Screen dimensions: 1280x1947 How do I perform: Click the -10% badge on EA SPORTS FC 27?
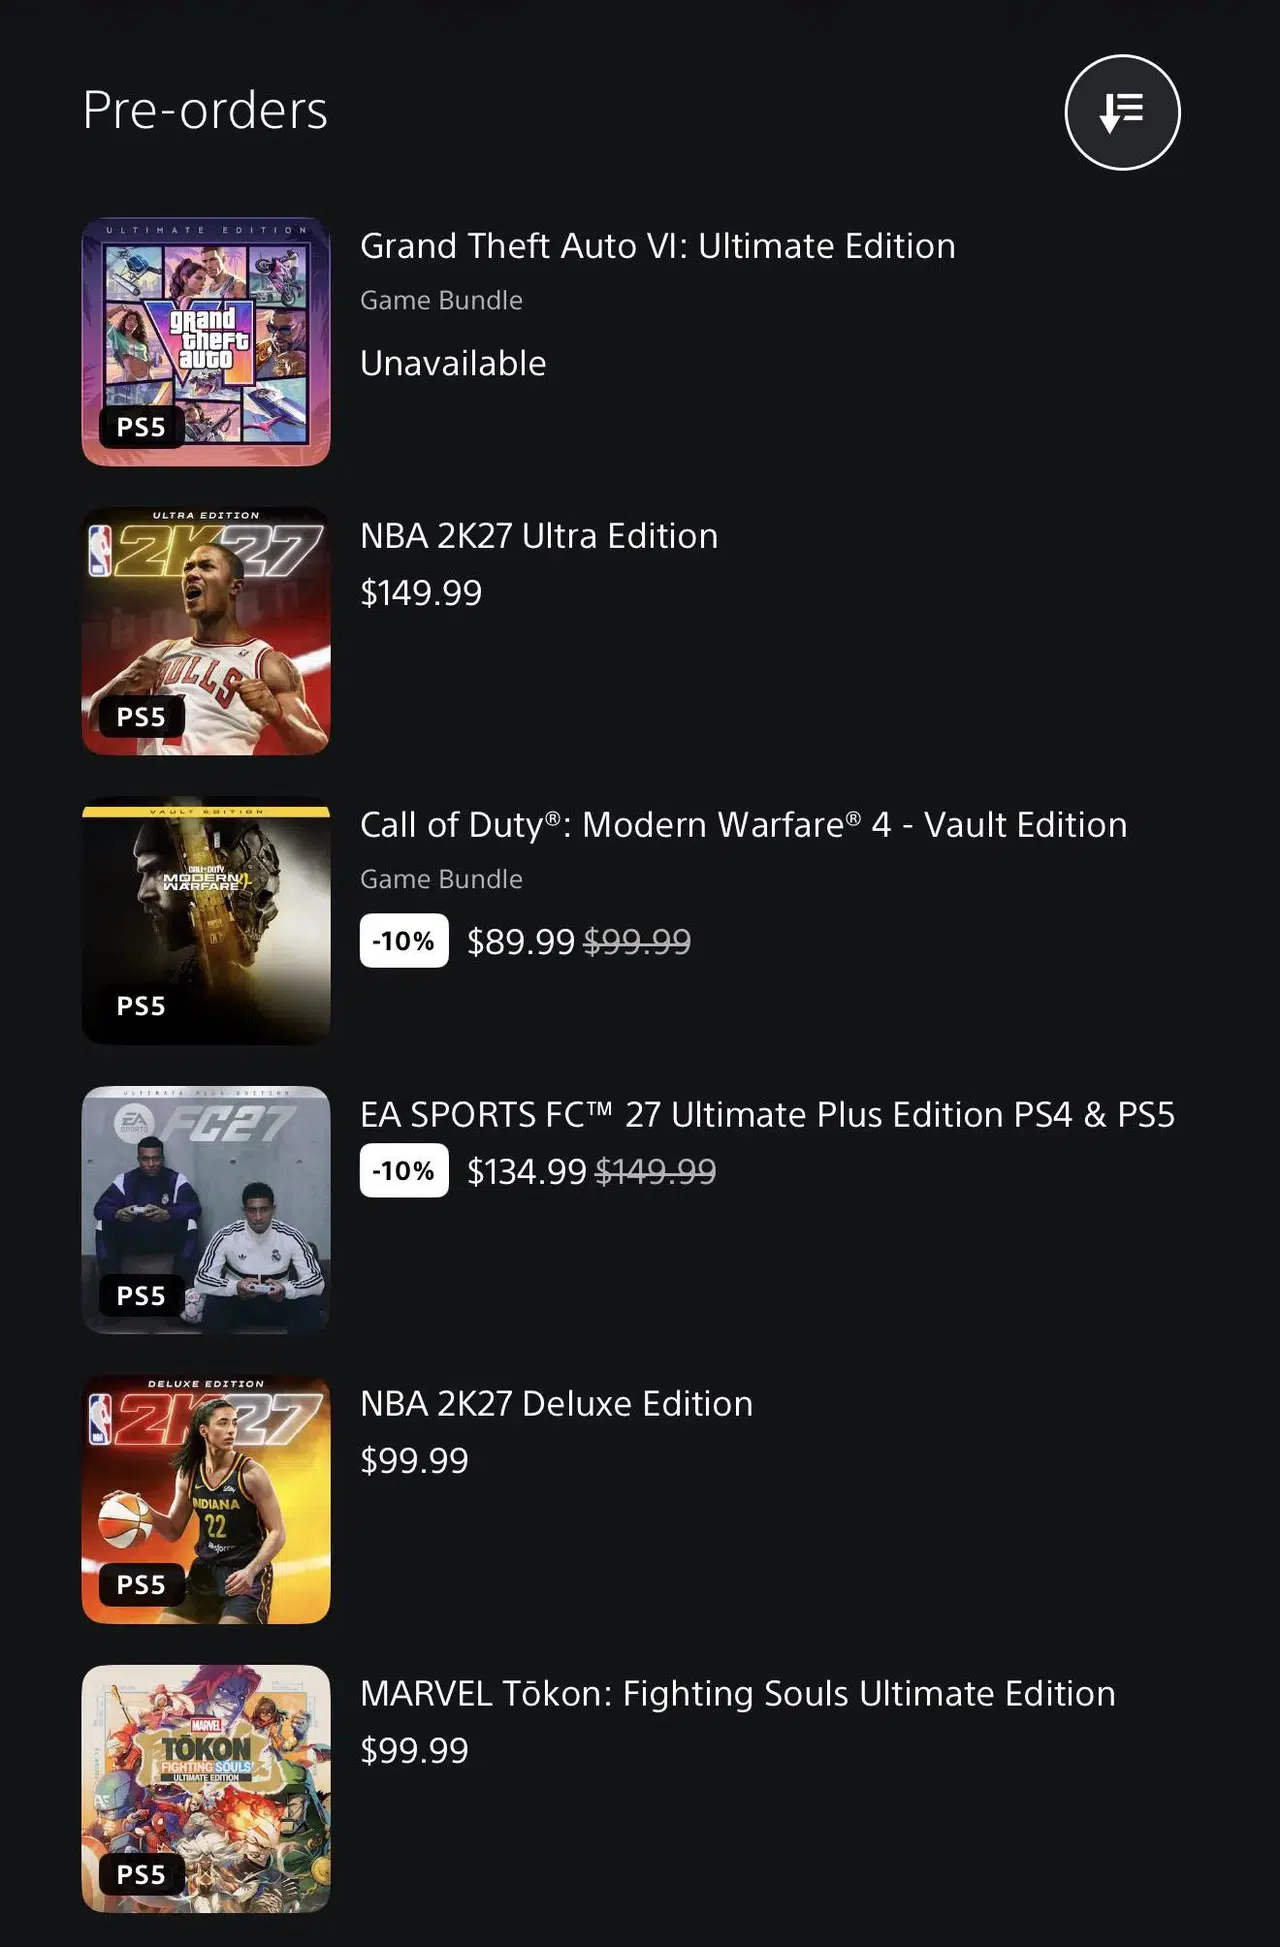pos(404,1171)
